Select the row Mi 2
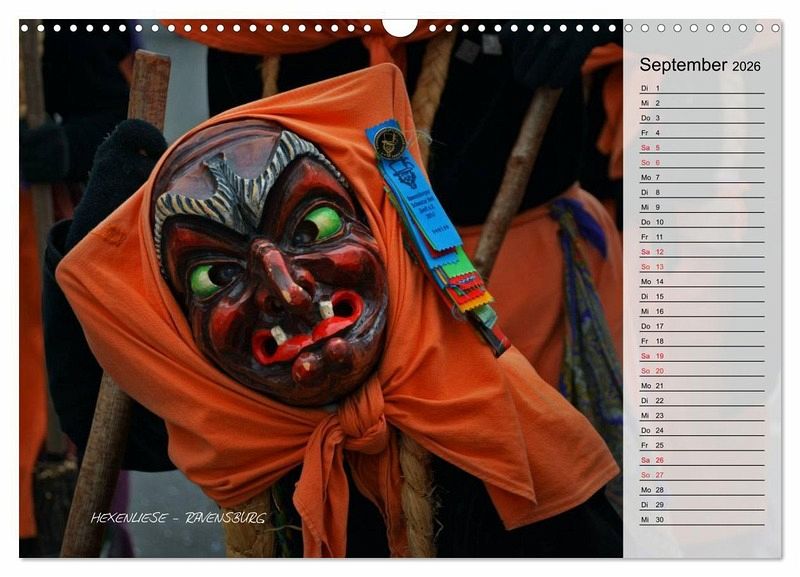The image size is (800, 577). coord(702,103)
